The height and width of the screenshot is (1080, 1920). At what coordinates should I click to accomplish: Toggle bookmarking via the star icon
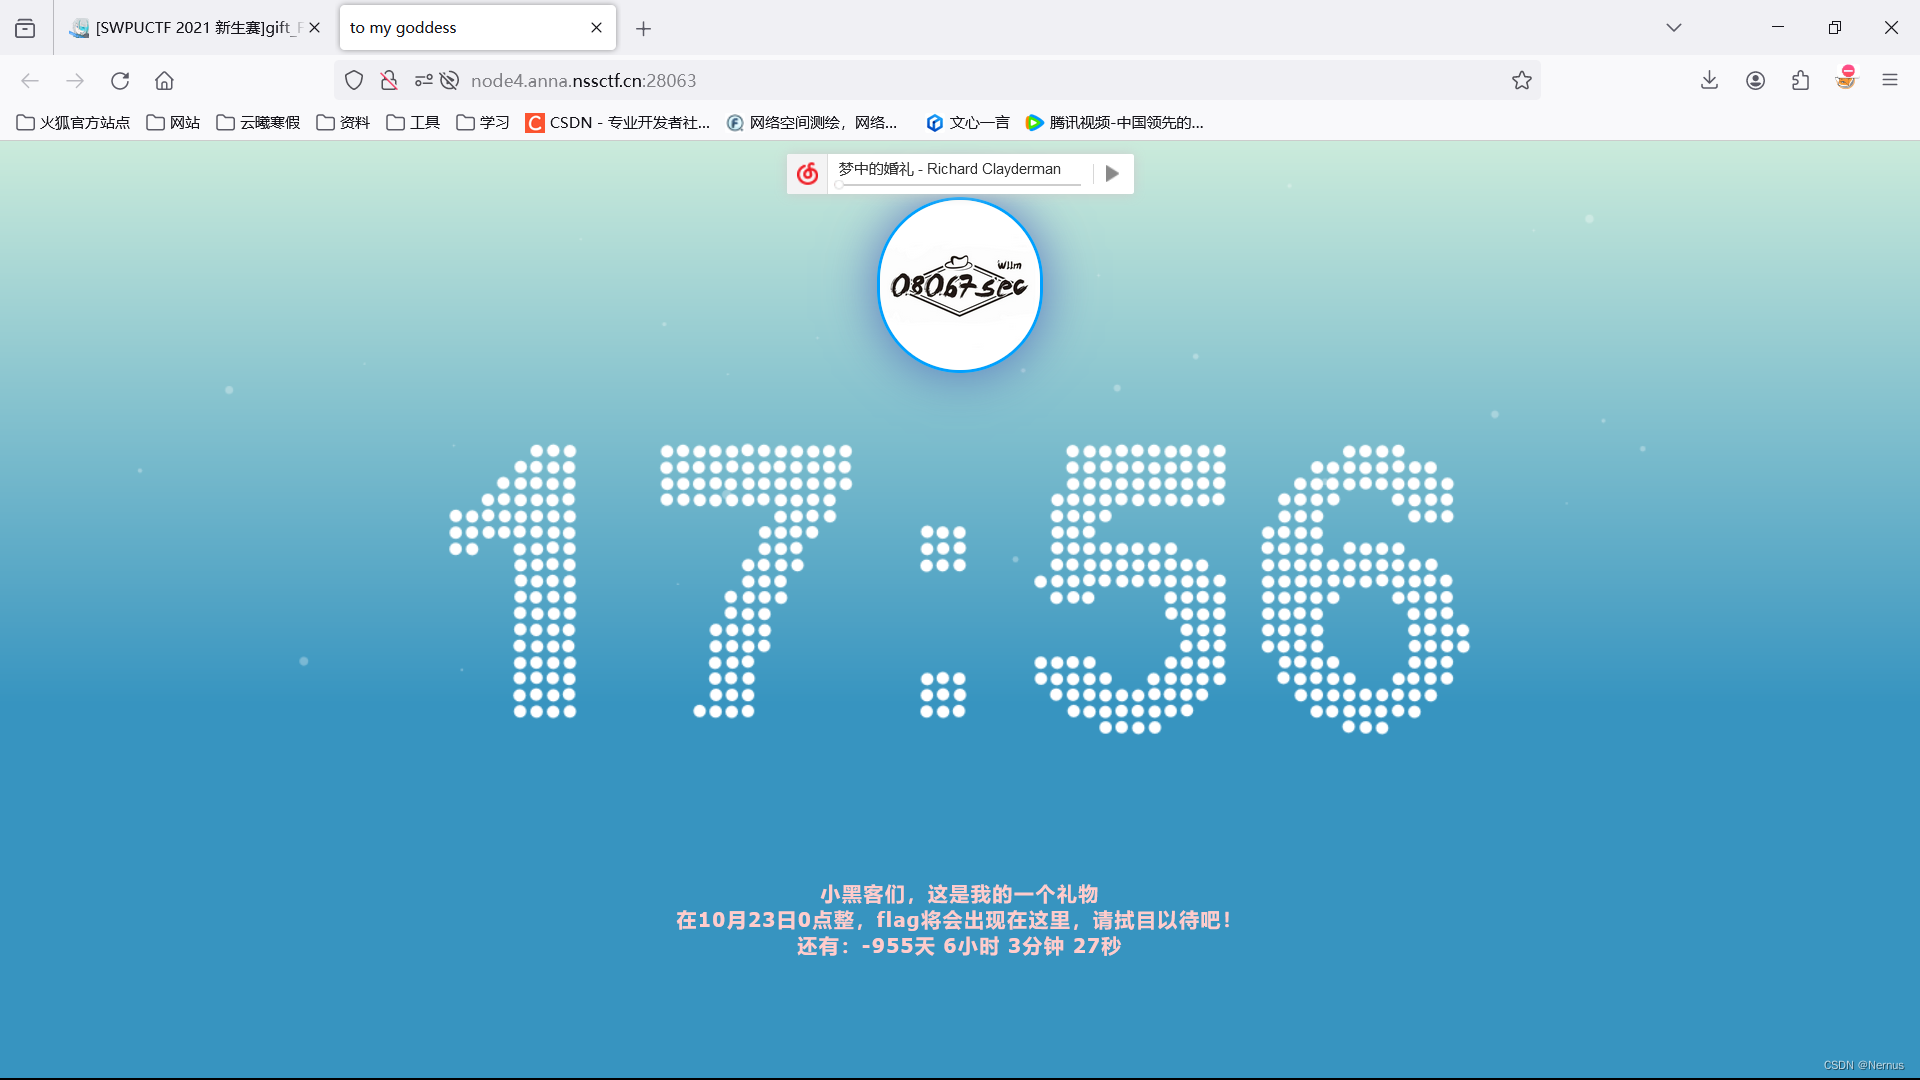(1522, 80)
